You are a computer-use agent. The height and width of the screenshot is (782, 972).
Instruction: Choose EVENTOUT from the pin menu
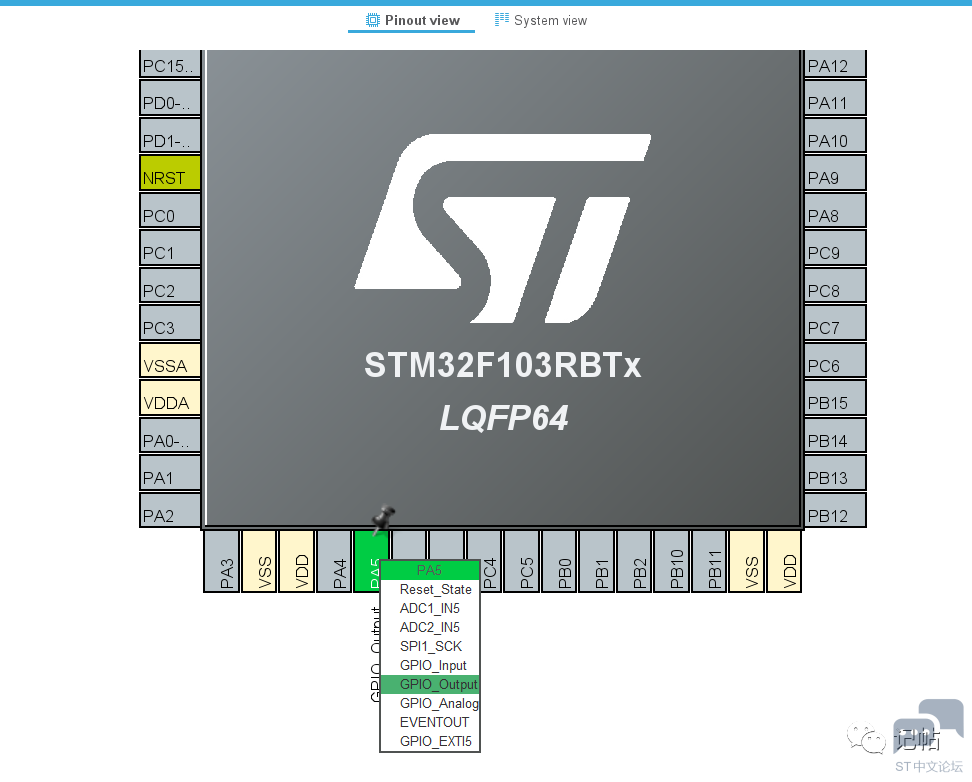[x=430, y=722]
